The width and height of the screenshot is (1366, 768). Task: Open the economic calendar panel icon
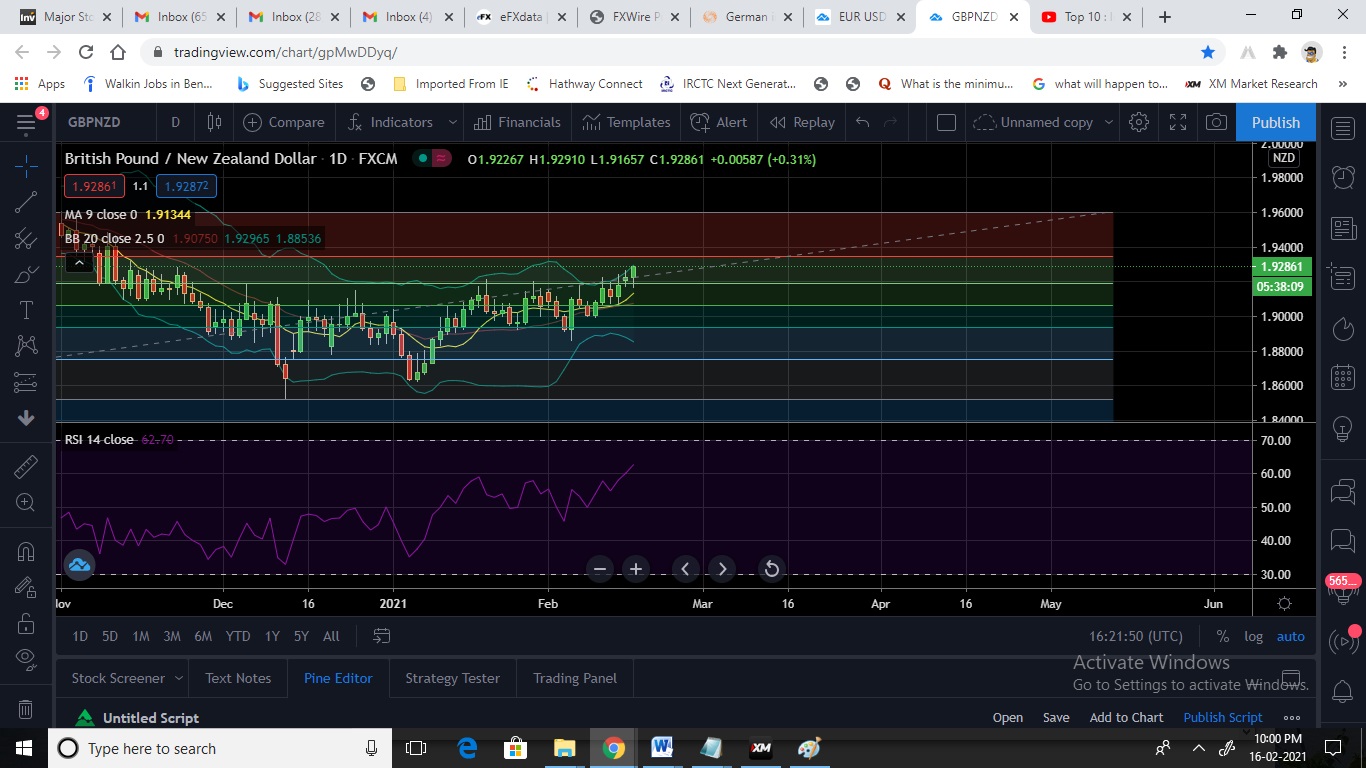tap(1343, 378)
